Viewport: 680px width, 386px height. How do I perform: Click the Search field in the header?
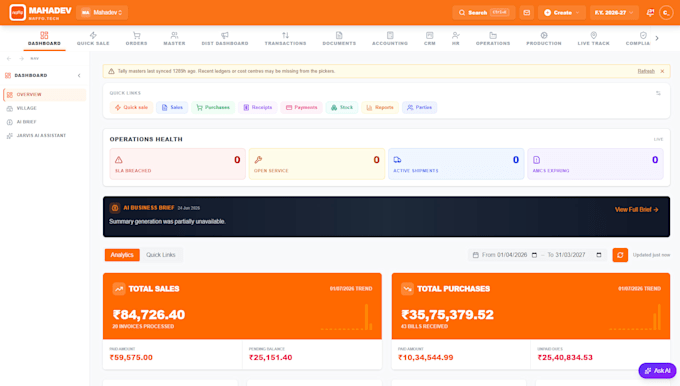(484, 13)
